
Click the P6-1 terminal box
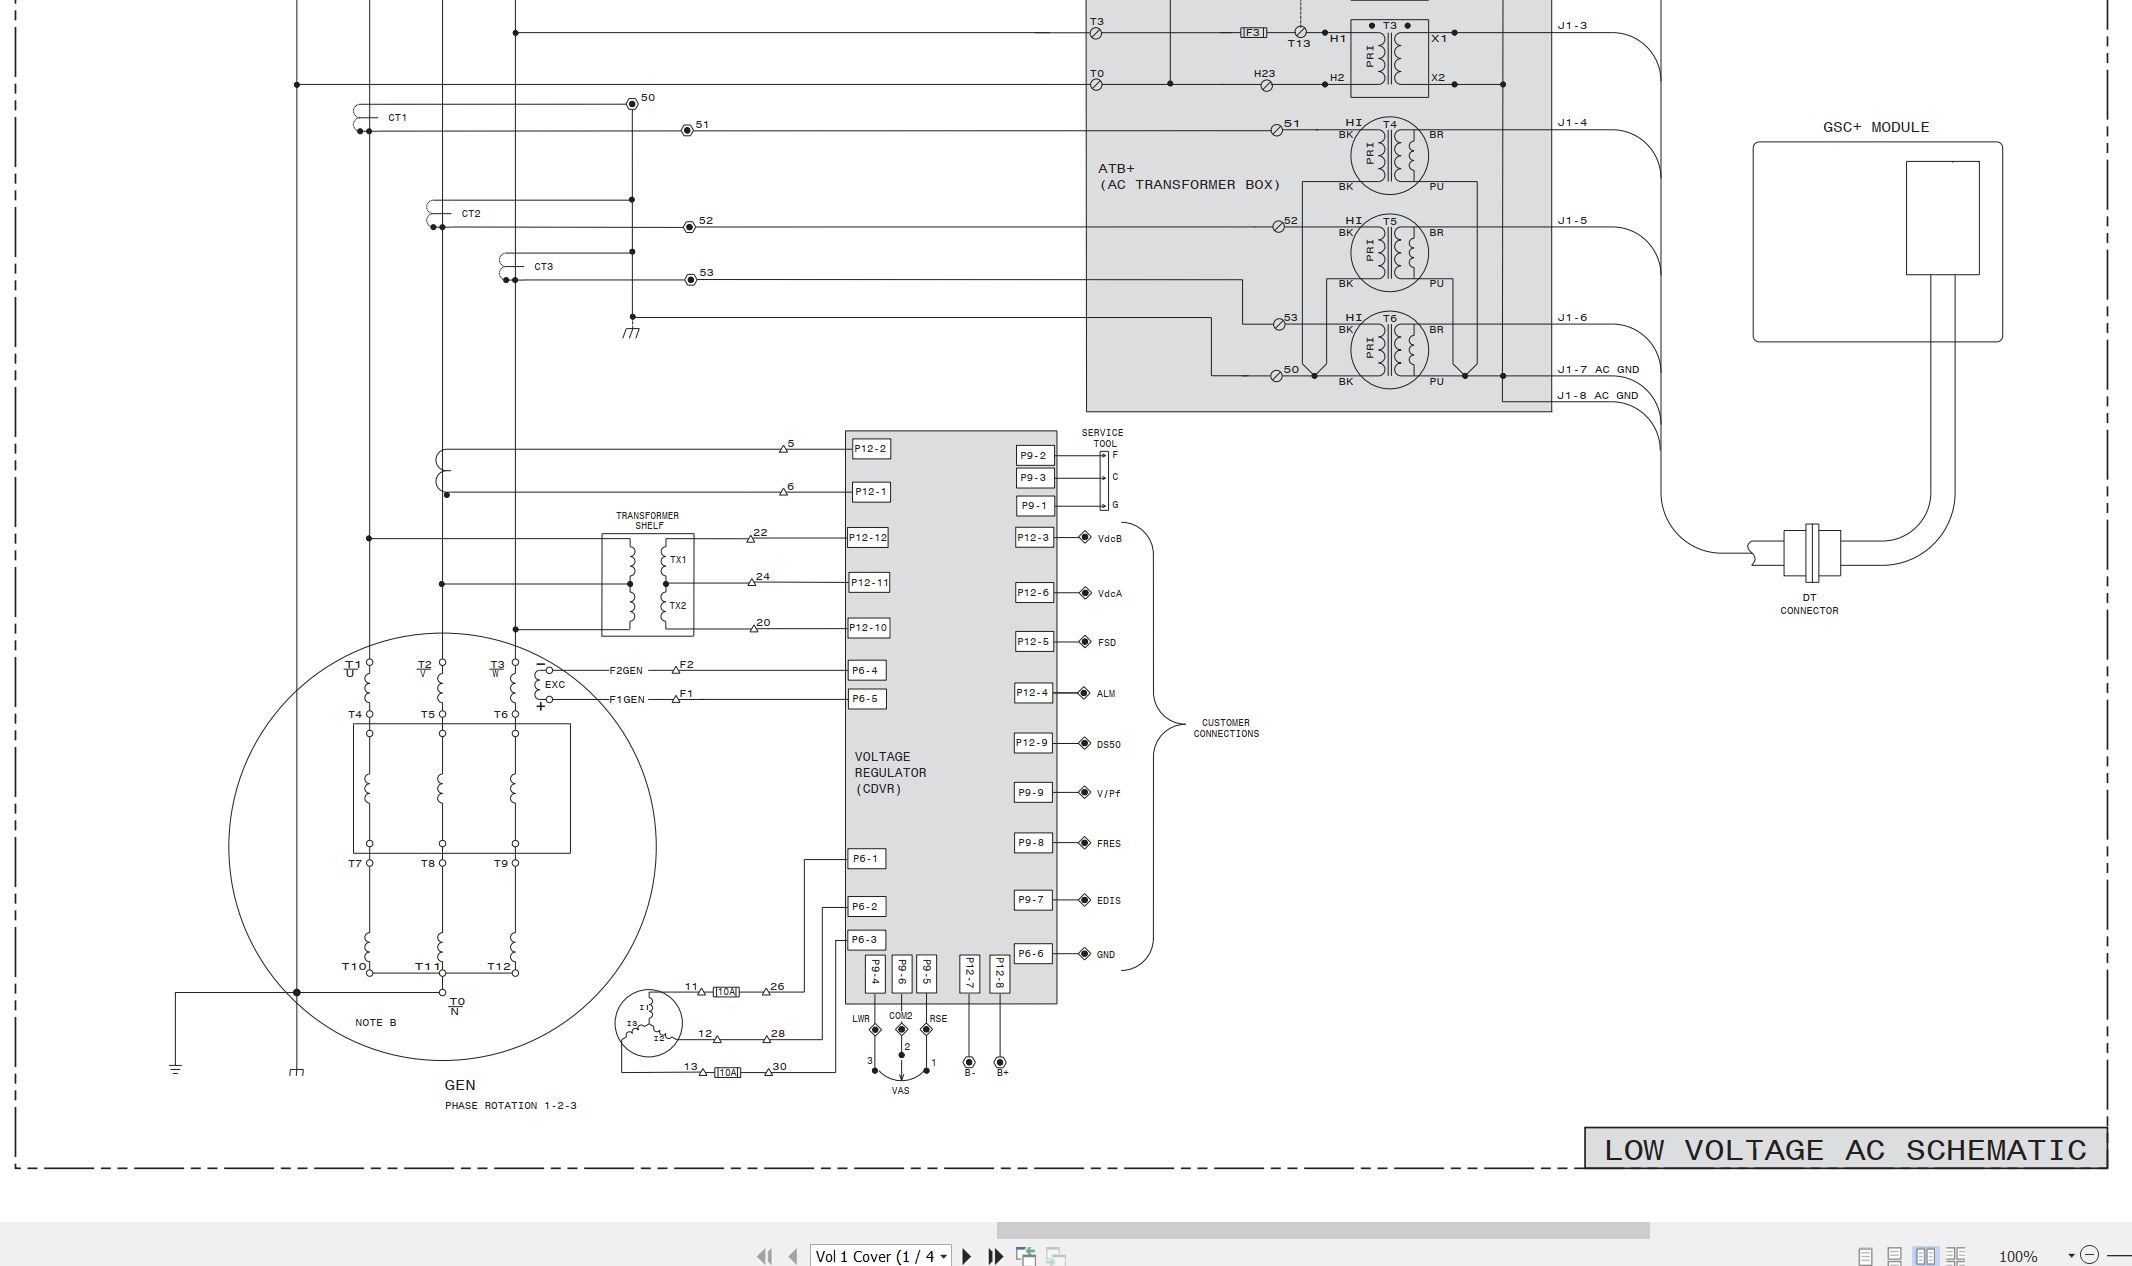pyautogui.click(x=866, y=859)
